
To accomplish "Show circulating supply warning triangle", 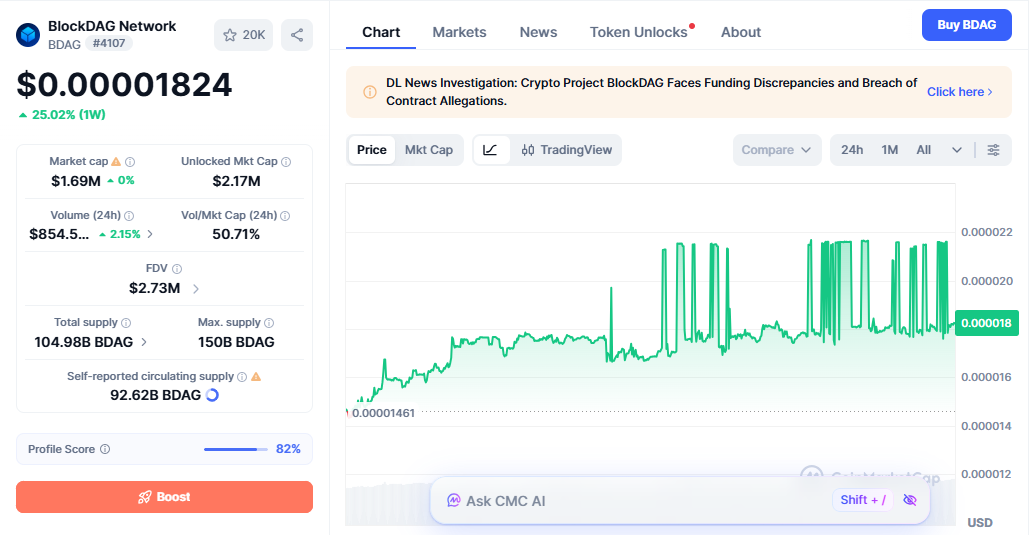I will coord(256,376).
